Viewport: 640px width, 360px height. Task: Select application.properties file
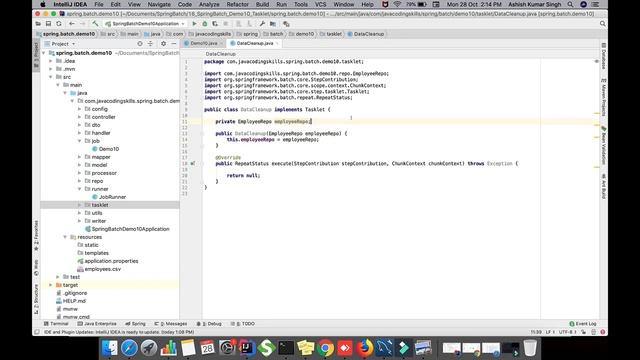coord(108,261)
